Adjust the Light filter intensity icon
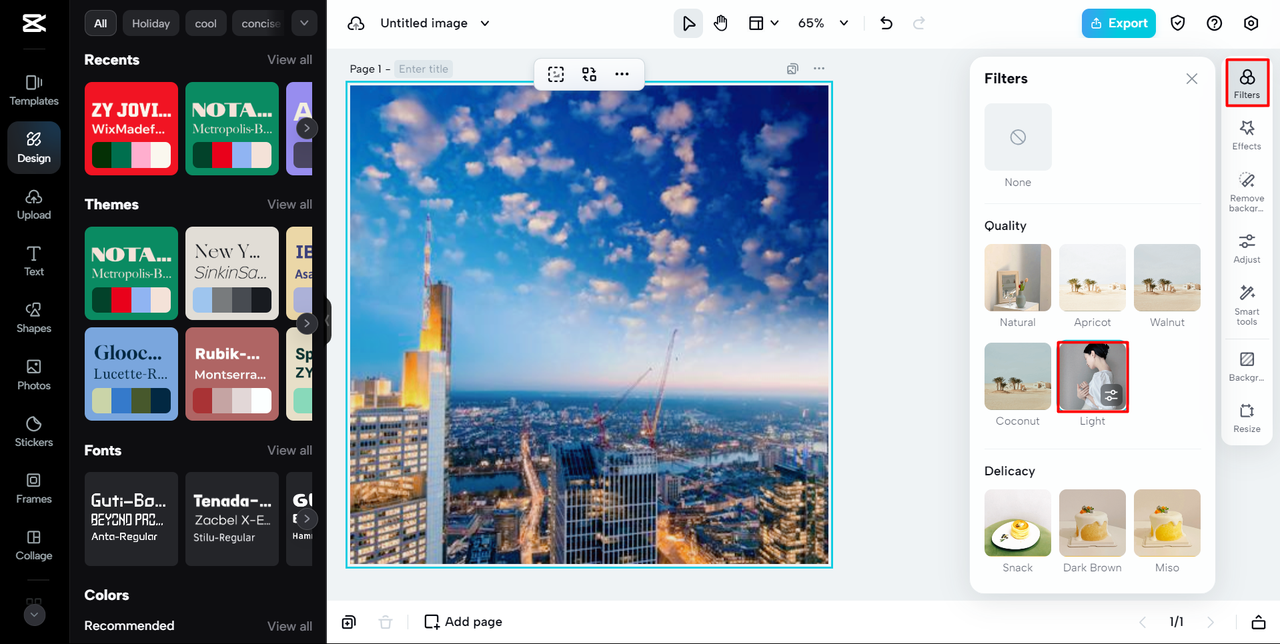1280x644 pixels. [x=1111, y=395]
